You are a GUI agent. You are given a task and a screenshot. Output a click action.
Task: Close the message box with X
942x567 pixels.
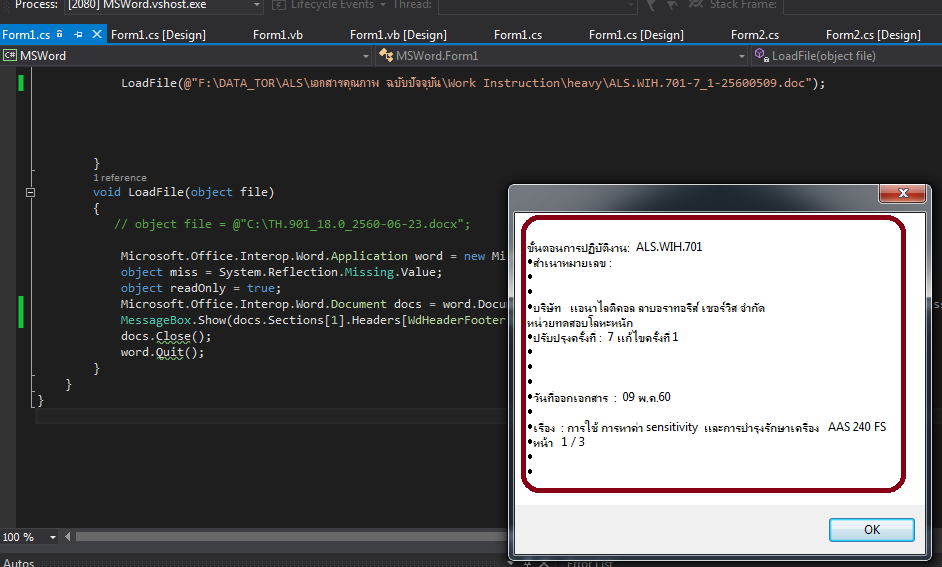902,193
